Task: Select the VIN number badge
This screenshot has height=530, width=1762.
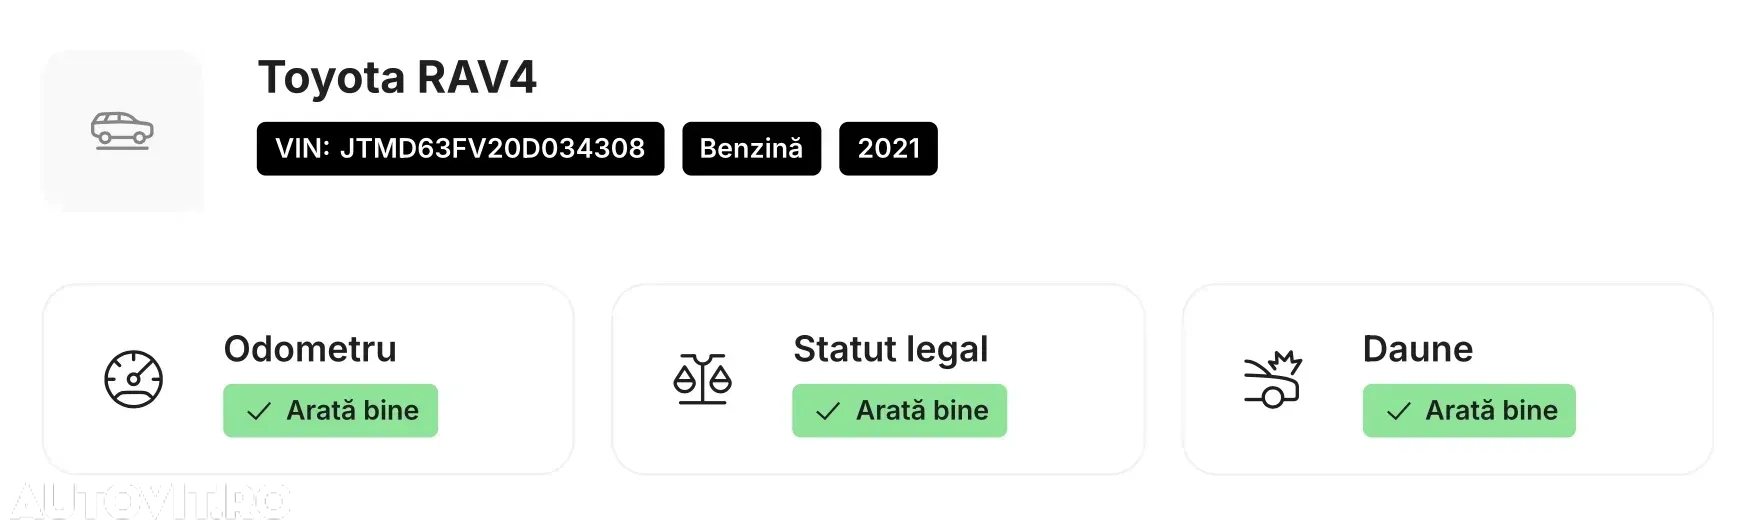Action: [x=460, y=149]
